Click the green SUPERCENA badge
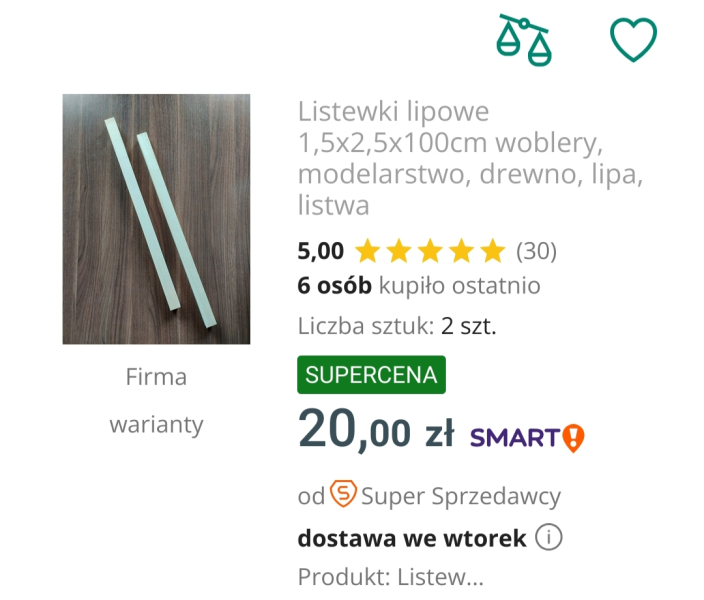This screenshot has height=600, width=704. point(371,375)
